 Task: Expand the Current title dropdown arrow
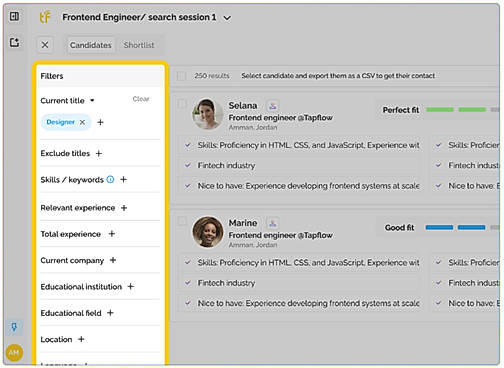92,100
